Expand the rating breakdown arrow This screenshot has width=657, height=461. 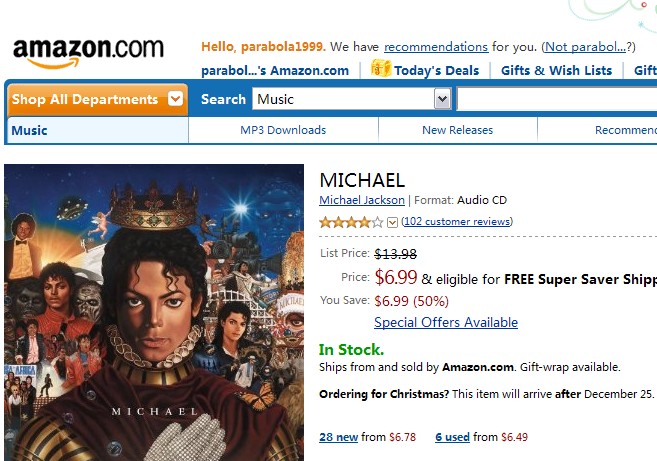click(392, 222)
